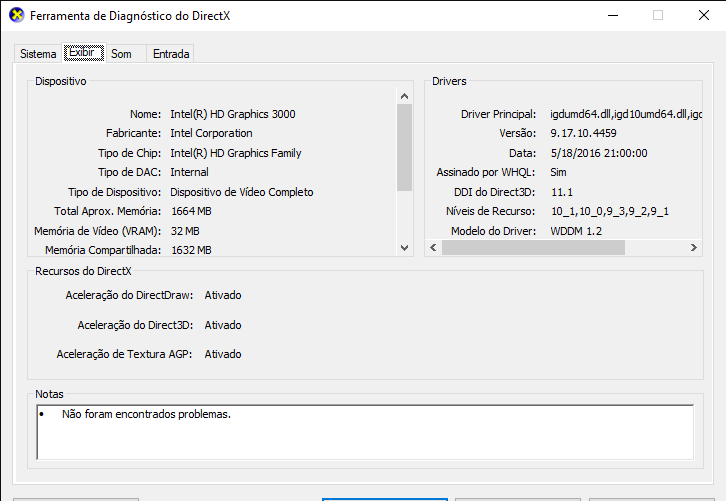Minimize the DirectX diagnostic window
The image size is (726, 501).
(x=613, y=15)
